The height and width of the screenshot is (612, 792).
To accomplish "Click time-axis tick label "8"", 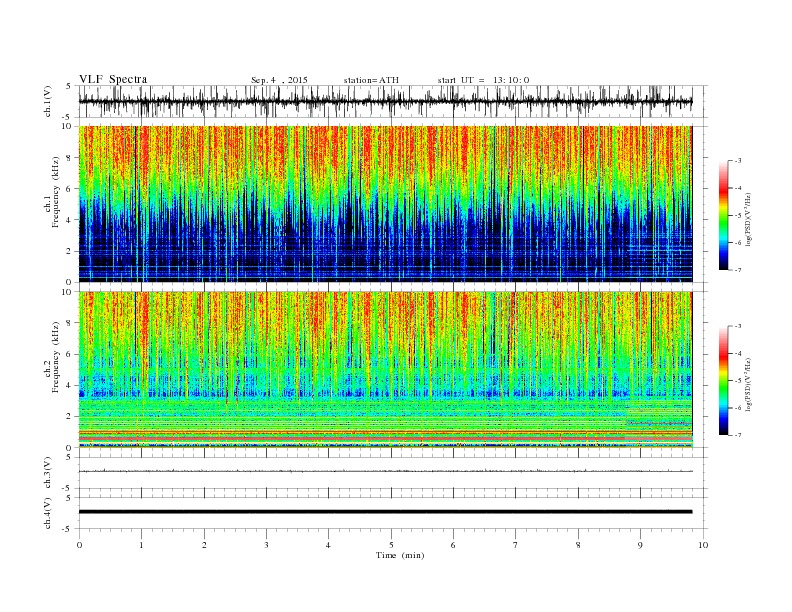I will [x=578, y=545].
